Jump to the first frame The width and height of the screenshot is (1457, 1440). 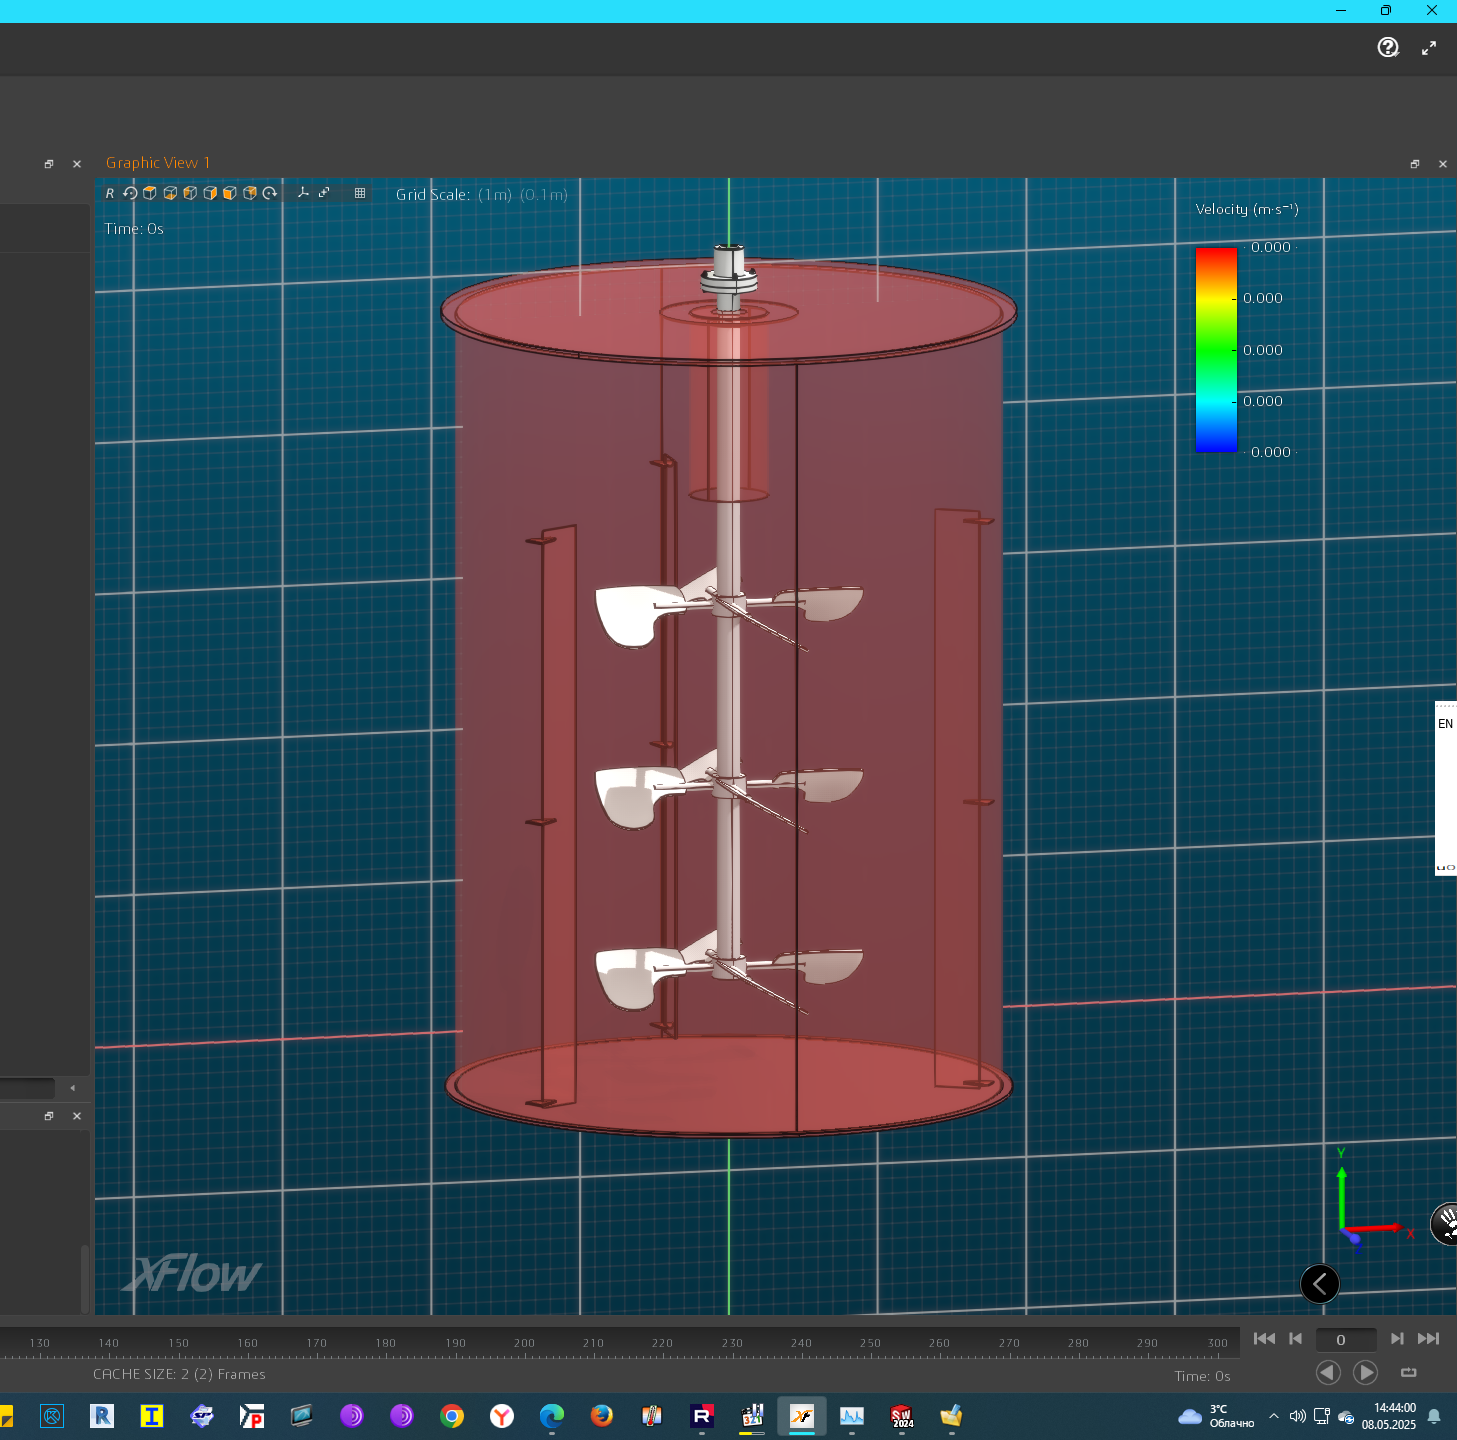pos(1264,1338)
